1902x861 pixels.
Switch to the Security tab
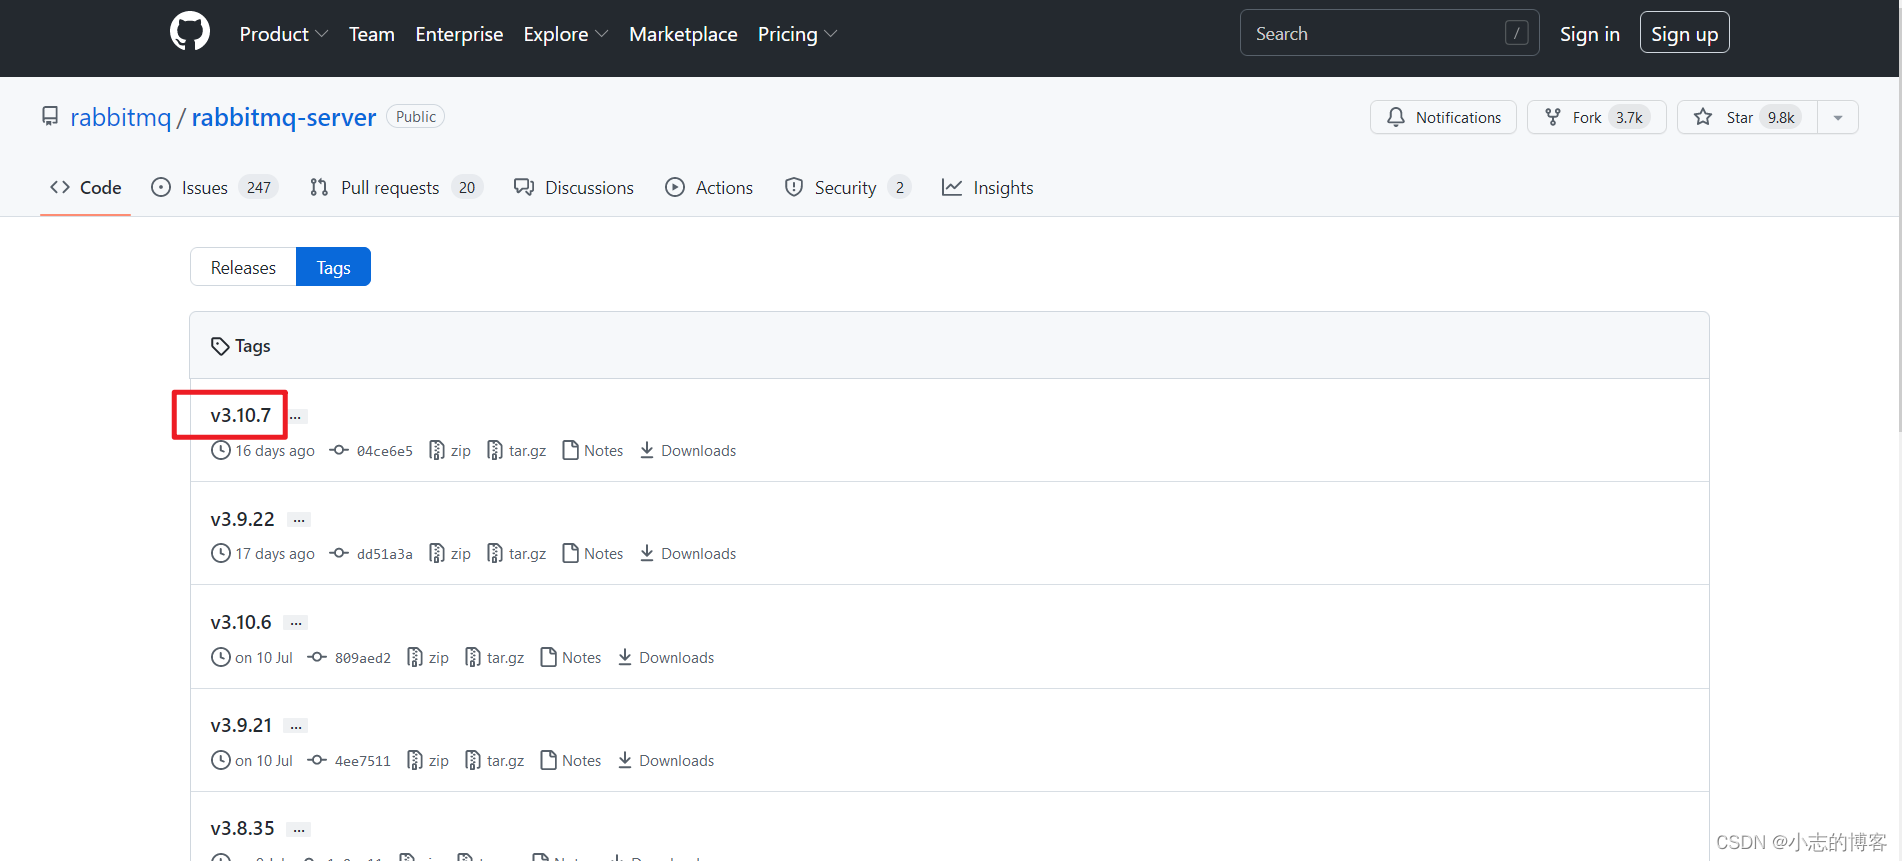pos(847,187)
